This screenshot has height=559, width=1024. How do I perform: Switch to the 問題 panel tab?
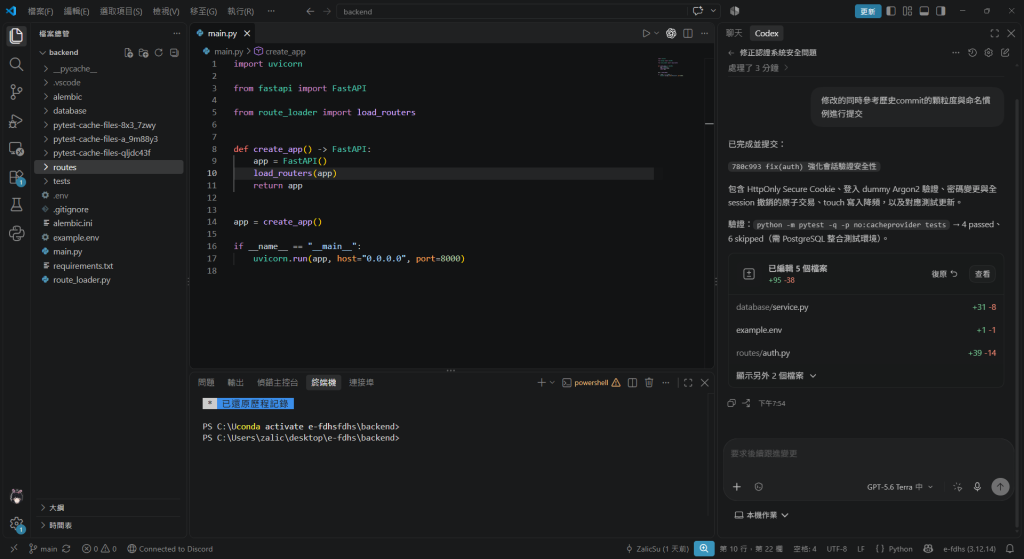(x=206, y=383)
